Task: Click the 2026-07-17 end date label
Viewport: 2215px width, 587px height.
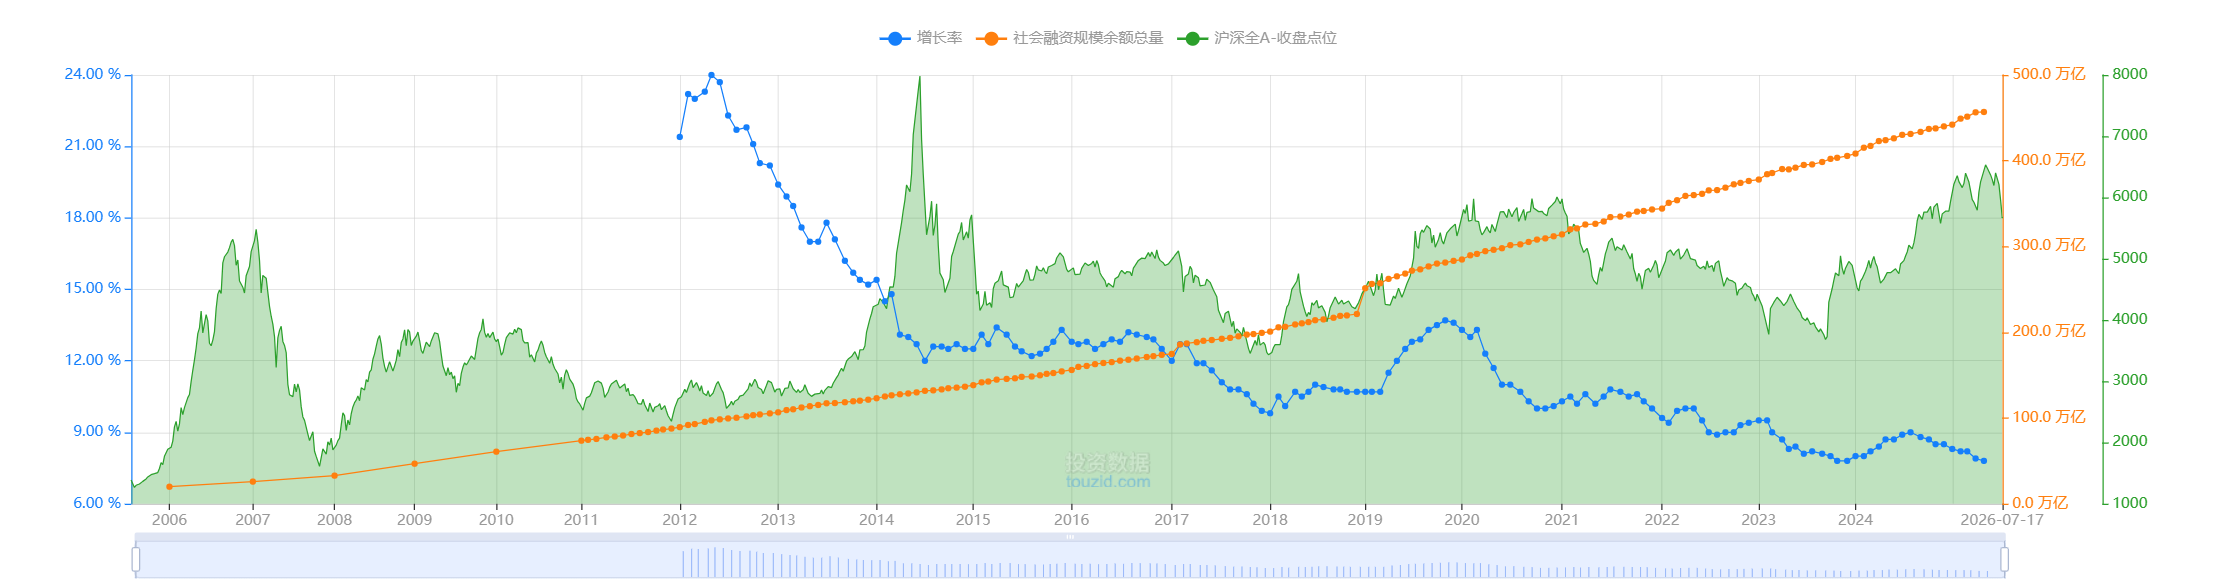Action: click(2002, 519)
